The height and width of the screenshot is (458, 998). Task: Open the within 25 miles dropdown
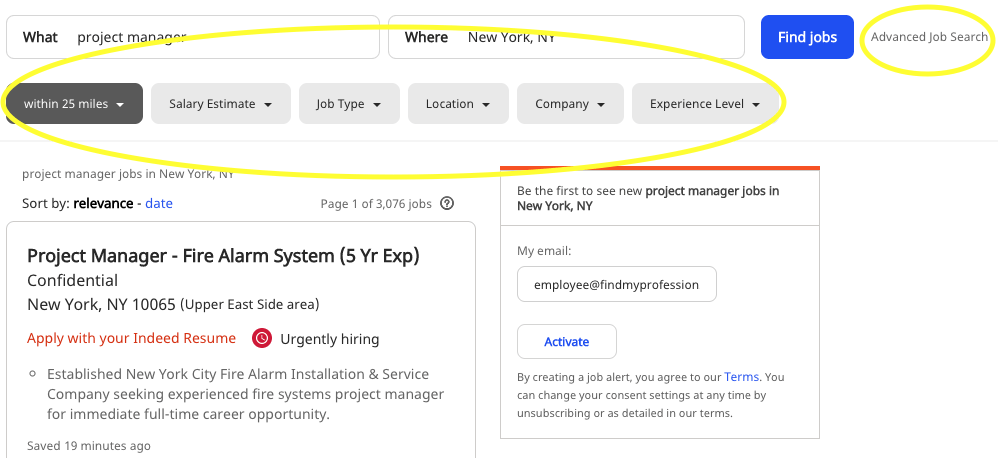pyautogui.click(x=74, y=104)
